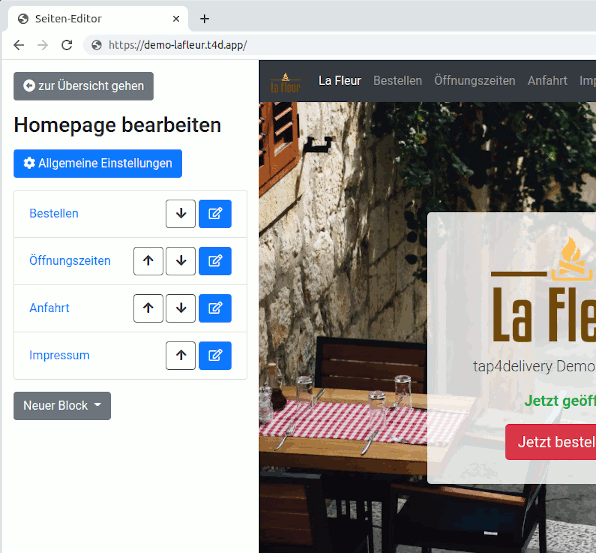
Task: Move Anfahrt block up
Action: pos(148,308)
